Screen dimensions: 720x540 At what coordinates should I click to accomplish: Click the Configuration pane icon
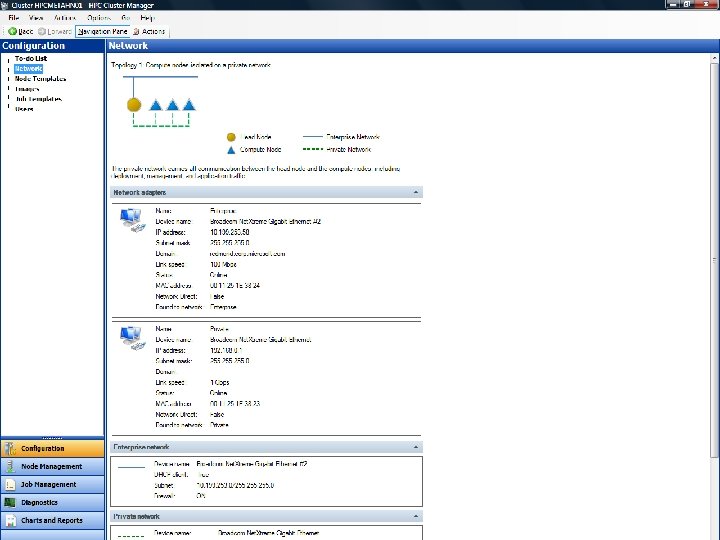click(x=10, y=448)
